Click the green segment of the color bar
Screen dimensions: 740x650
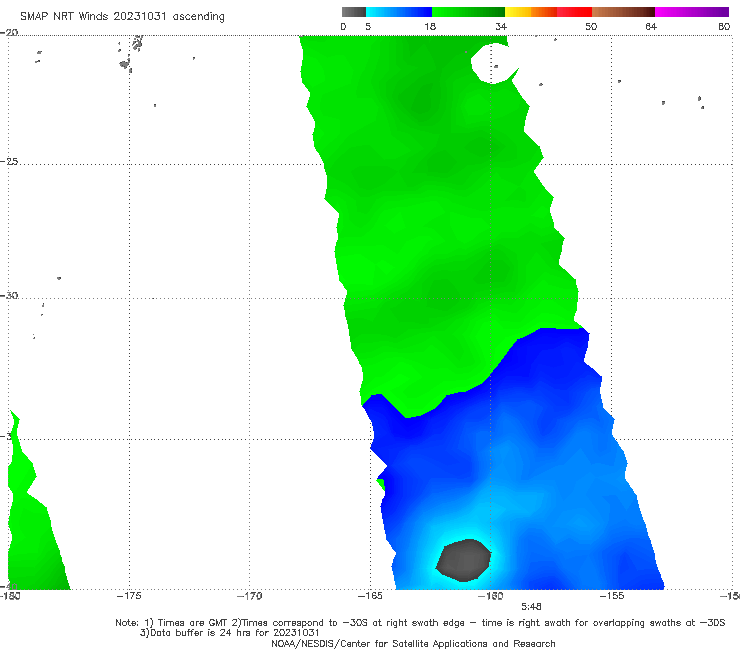(x=469, y=12)
